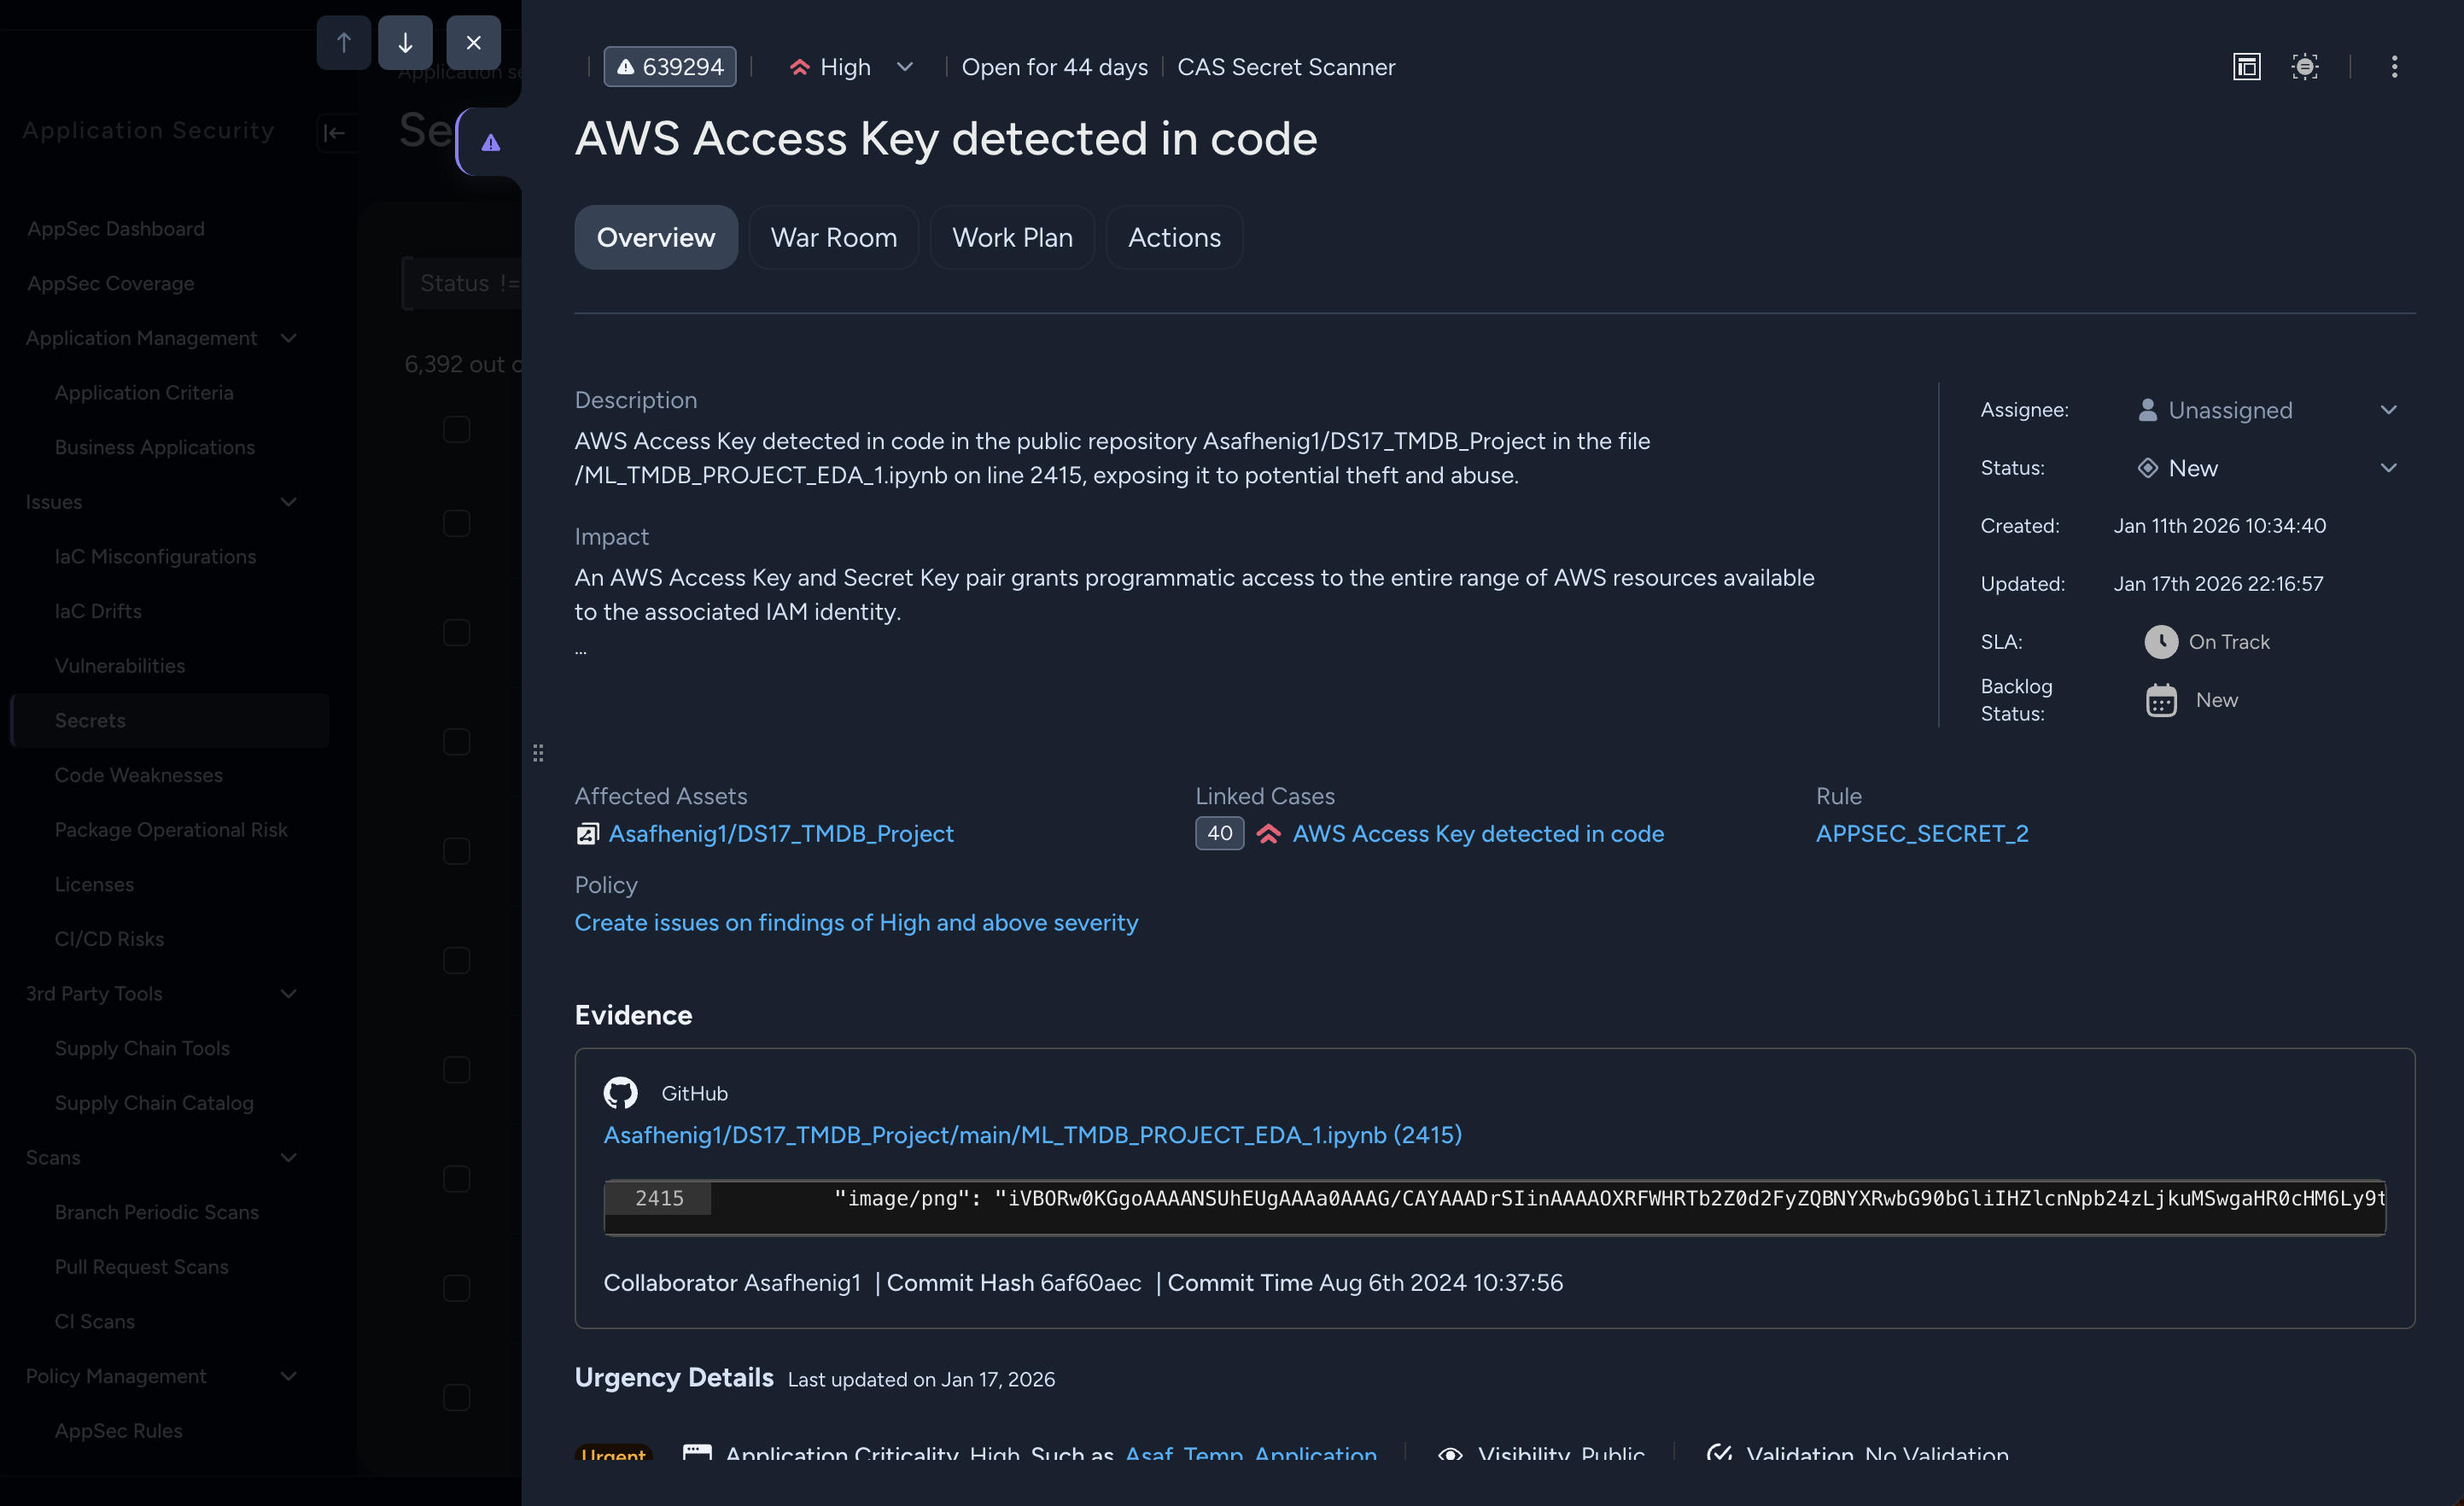Click the issue ID 639294 badge
Image resolution: width=2464 pixels, height=1506 pixels.
pyautogui.click(x=670, y=67)
